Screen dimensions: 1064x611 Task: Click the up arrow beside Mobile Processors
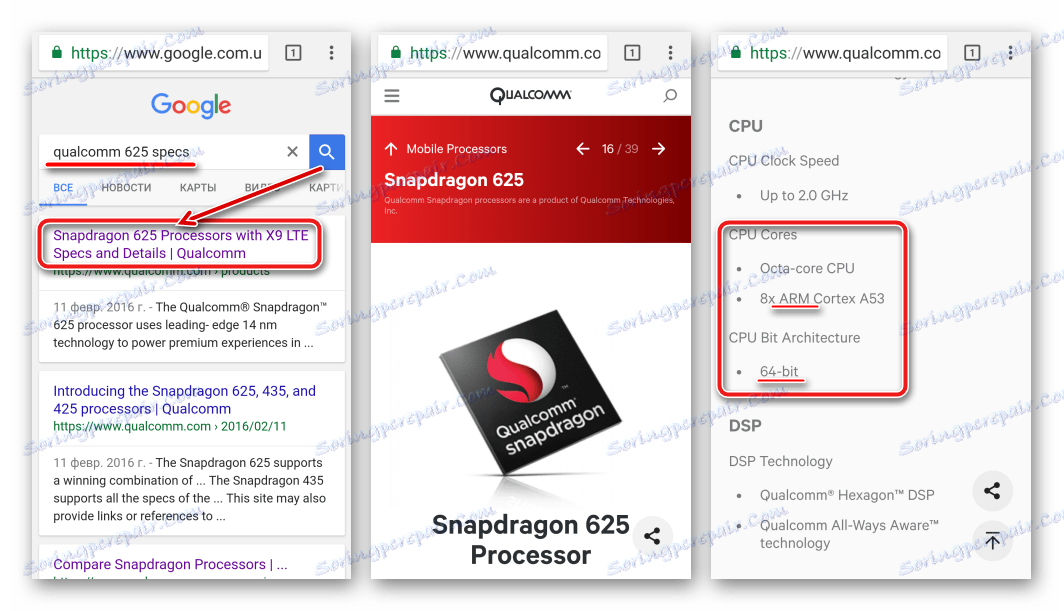[x=391, y=149]
